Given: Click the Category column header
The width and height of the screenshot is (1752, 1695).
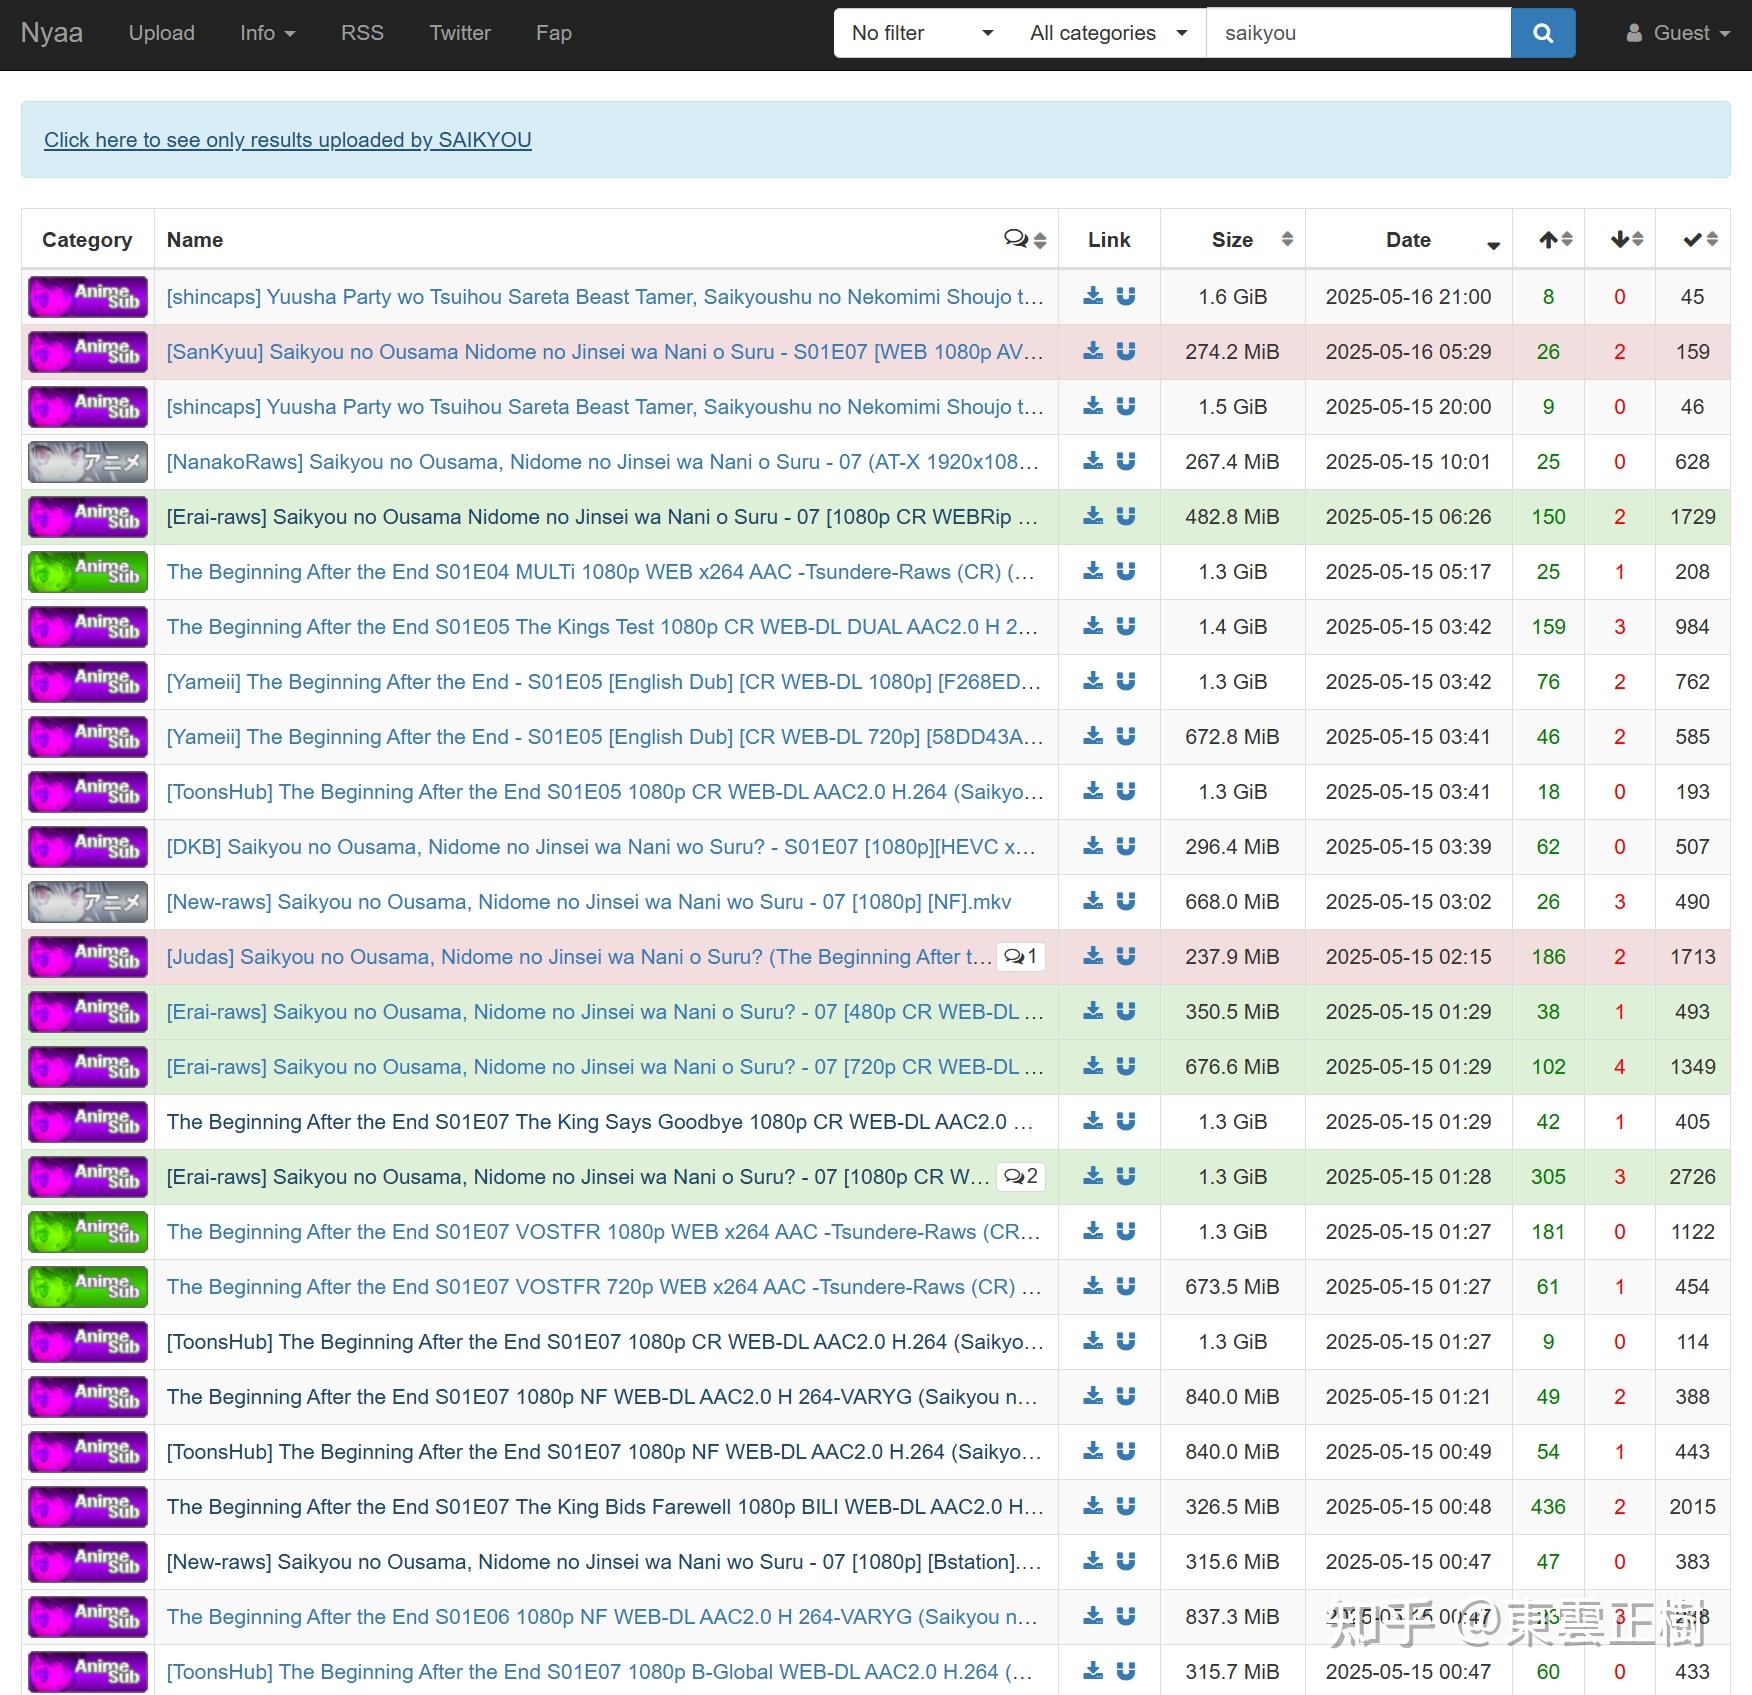Looking at the screenshot, I should pos(87,240).
